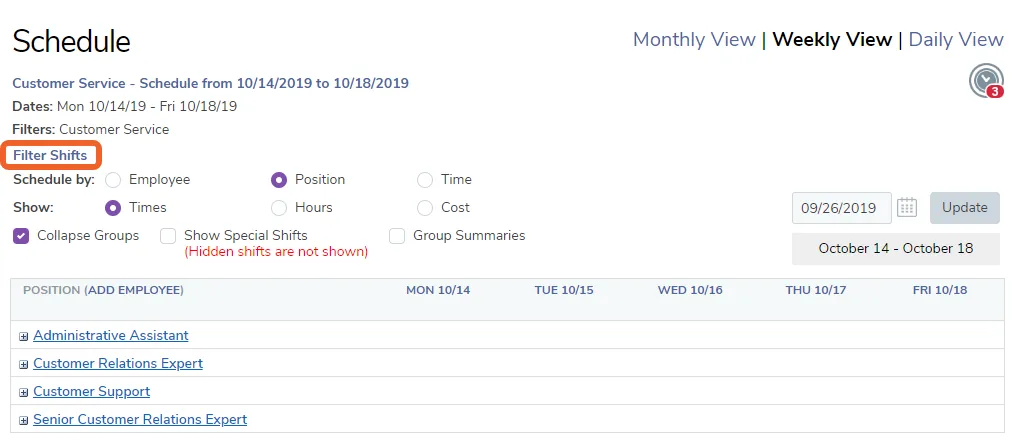
Task: Open the Customer Support position link
Action: [x=91, y=392]
